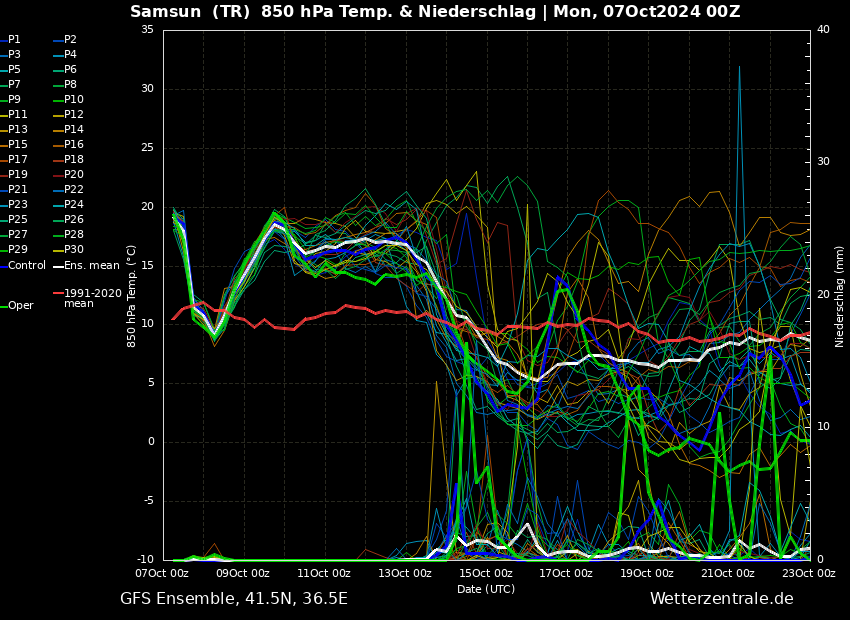Click the "19Oct 00z" tick label
Image resolution: width=850 pixels, height=620 pixels.
click(647, 573)
